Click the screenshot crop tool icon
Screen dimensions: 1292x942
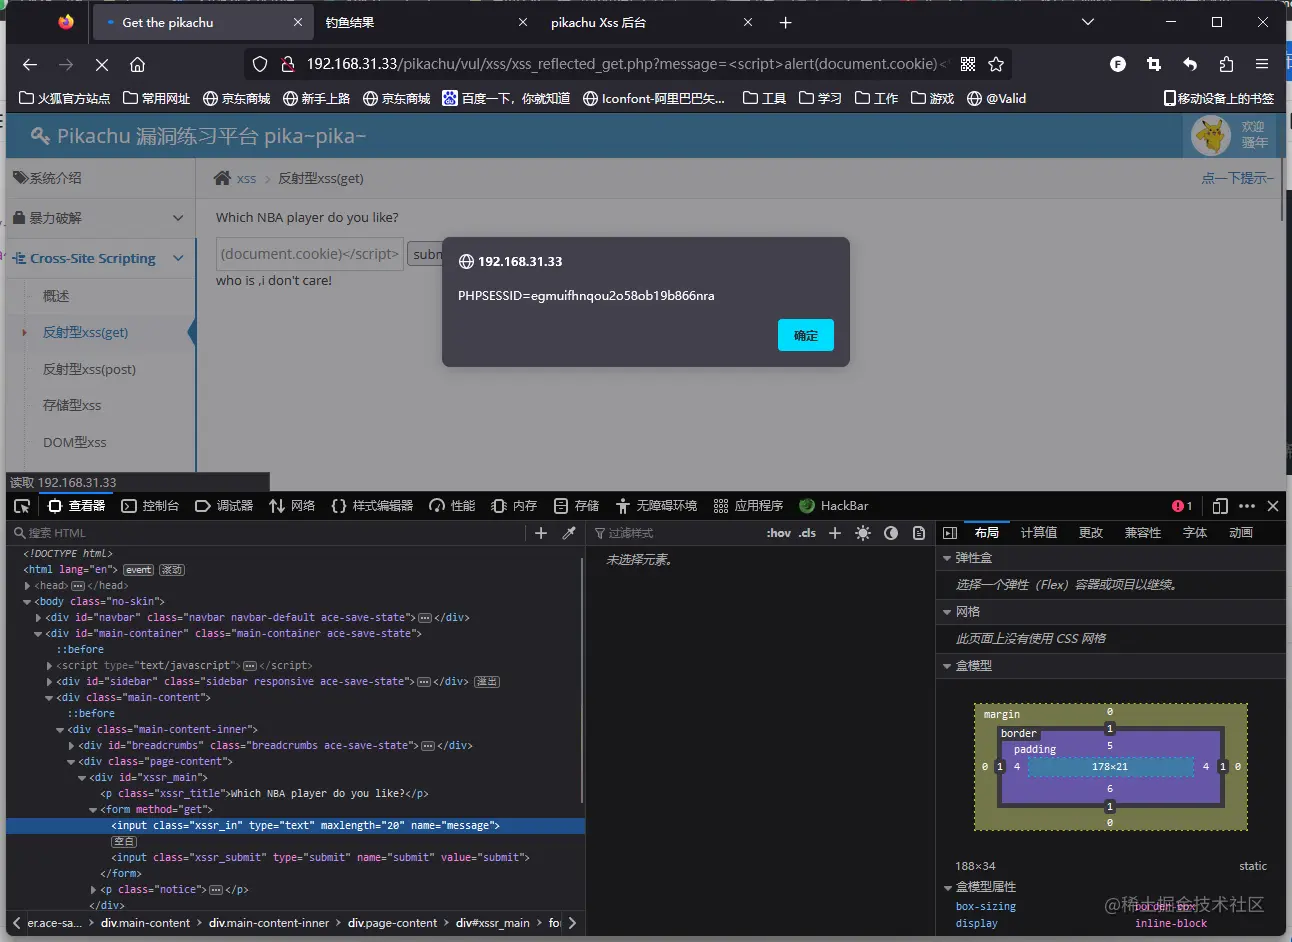[x=1154, y=64]
